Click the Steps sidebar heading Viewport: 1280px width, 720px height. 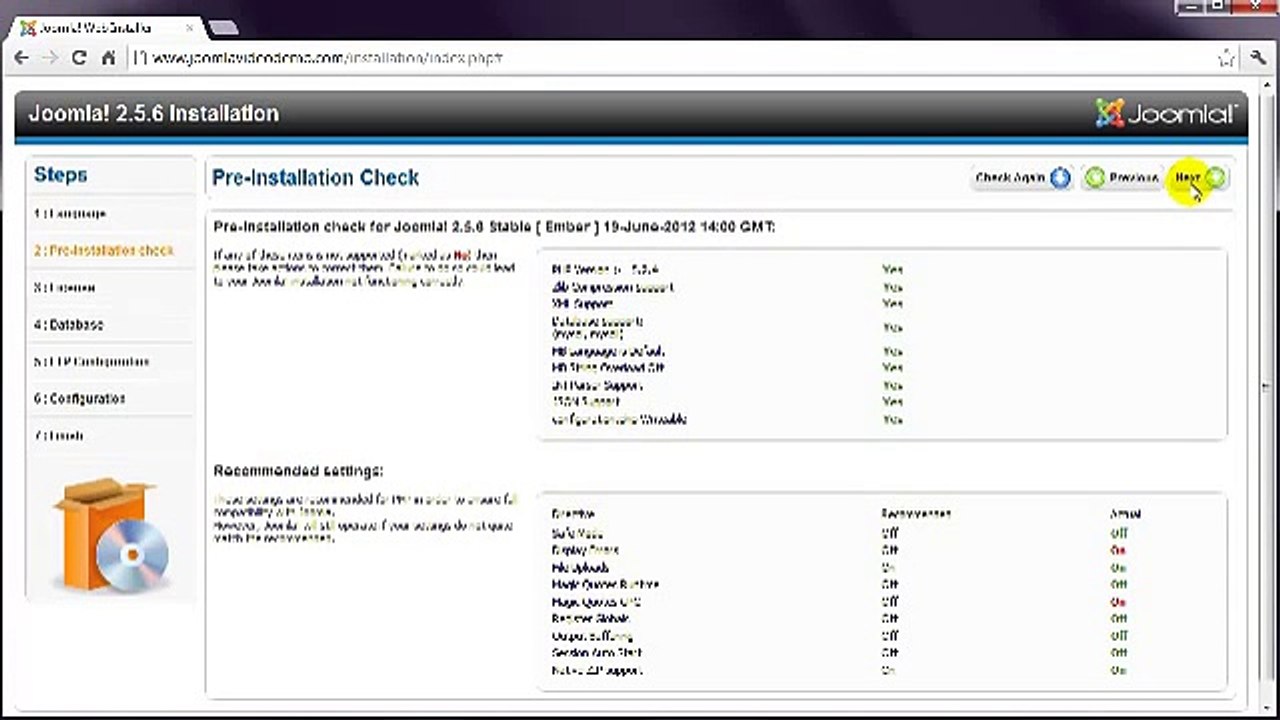pyautogui.click(x=61, y=175)
